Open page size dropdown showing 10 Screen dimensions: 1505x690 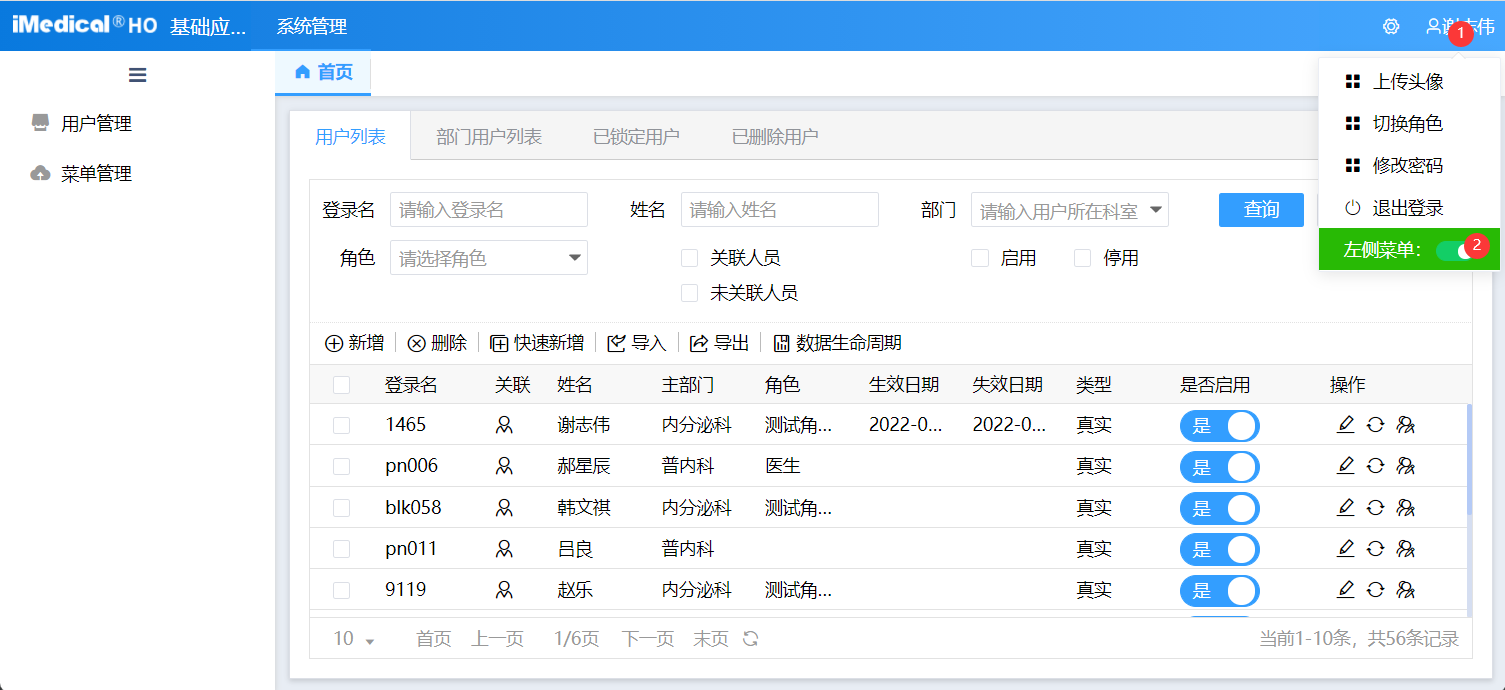coord(354,639)
